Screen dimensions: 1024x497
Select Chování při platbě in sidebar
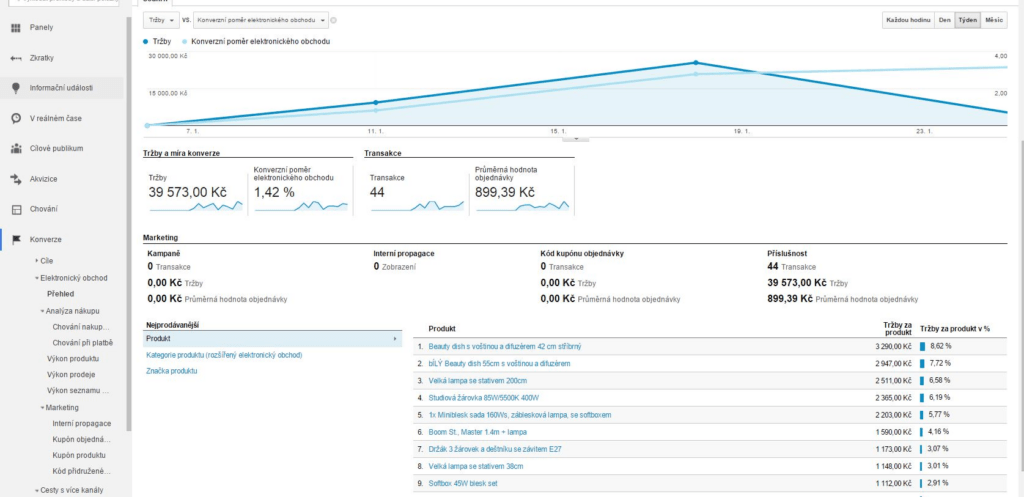tap(82, 342)
